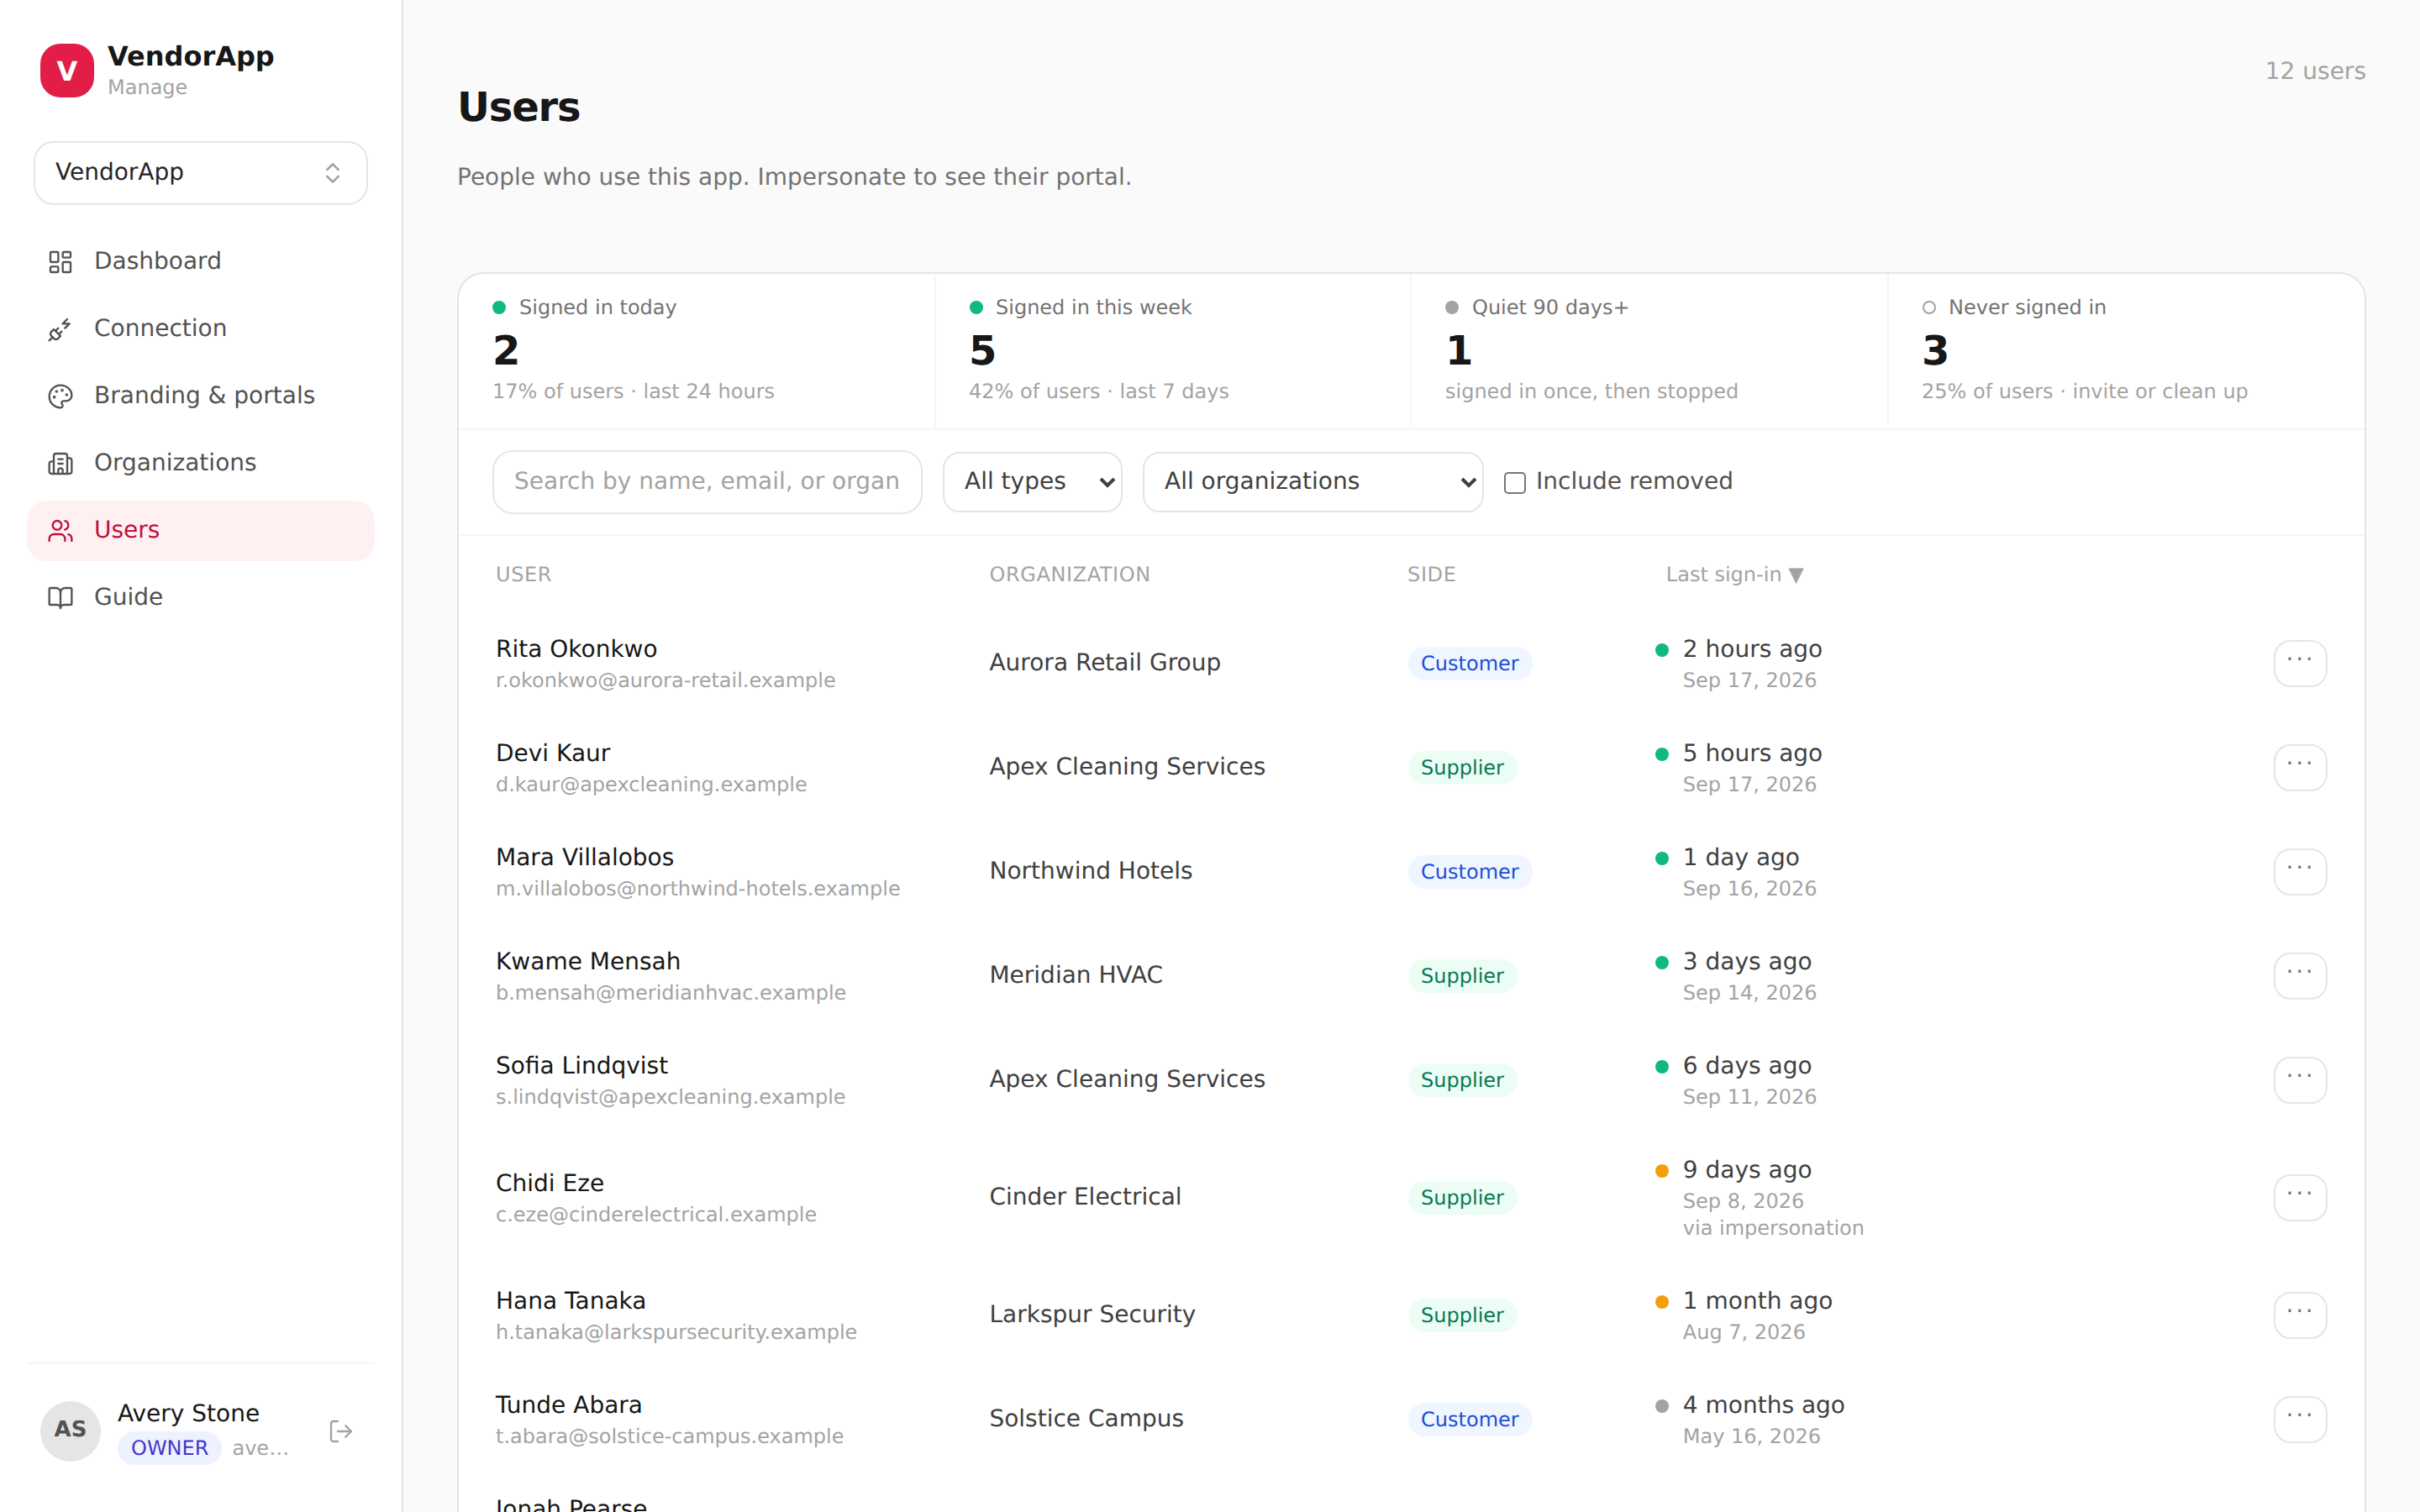Open actions menu for Hana Tanaka
This screenshot has width=2420, height=1512.
(2299, 1314)
